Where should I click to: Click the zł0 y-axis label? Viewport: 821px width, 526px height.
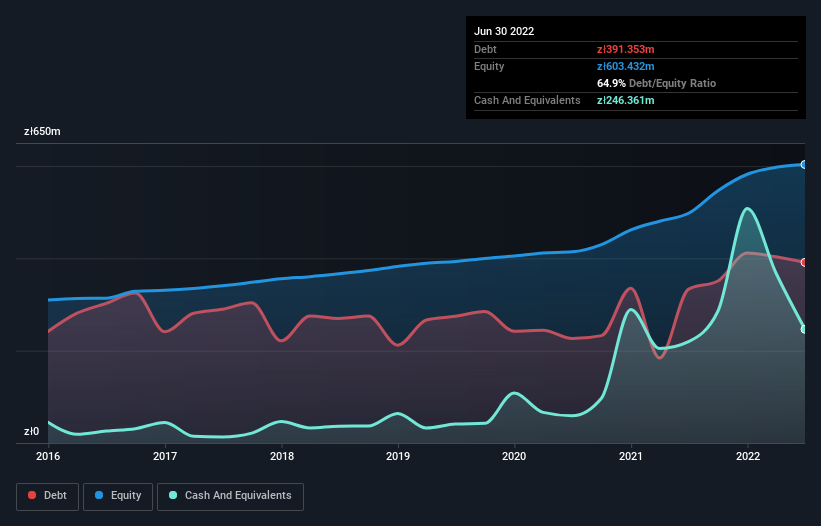(x=31, y=431)
